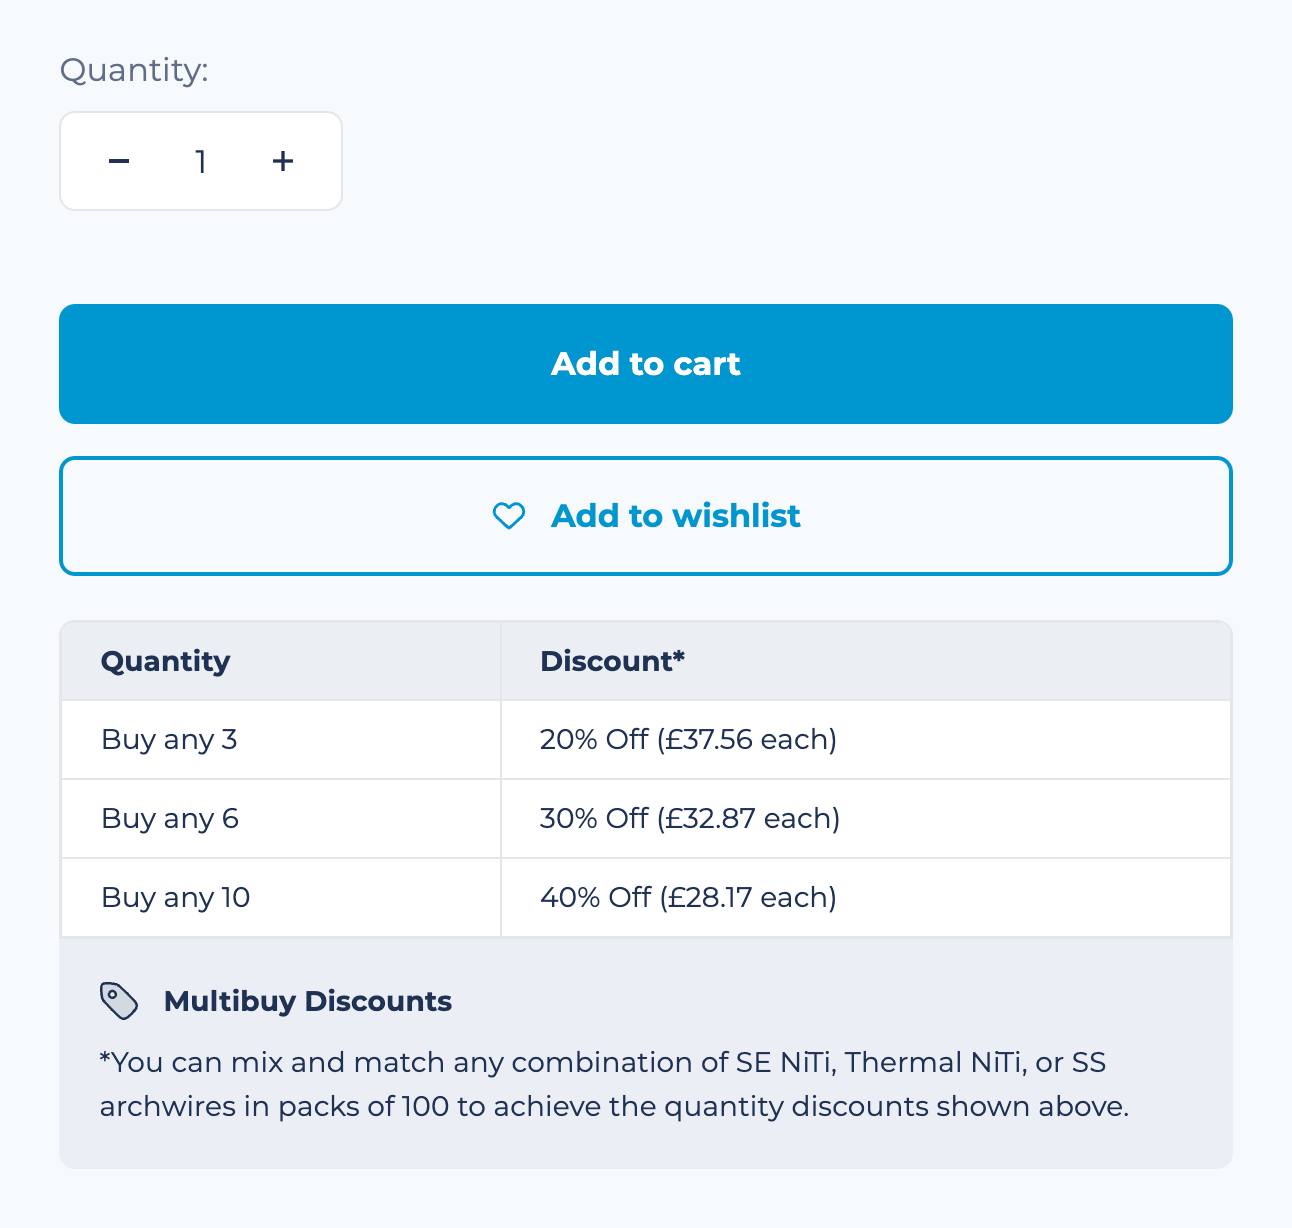Viewport: 1292px width, 1228px height.
Task: Click the Discount* column header
Action: [x=612, y=661]
